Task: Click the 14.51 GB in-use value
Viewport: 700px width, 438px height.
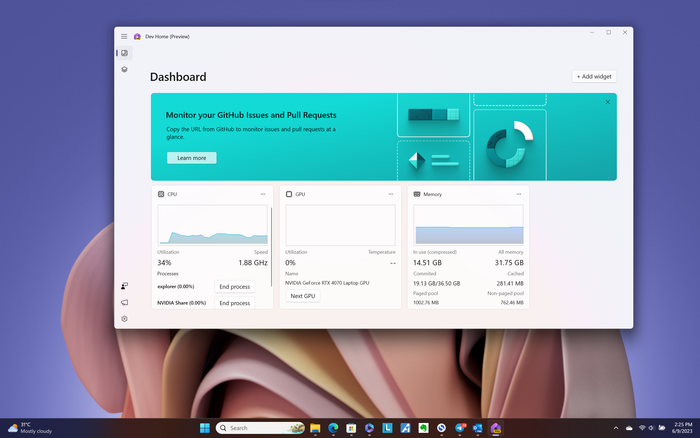Action: 427,263
